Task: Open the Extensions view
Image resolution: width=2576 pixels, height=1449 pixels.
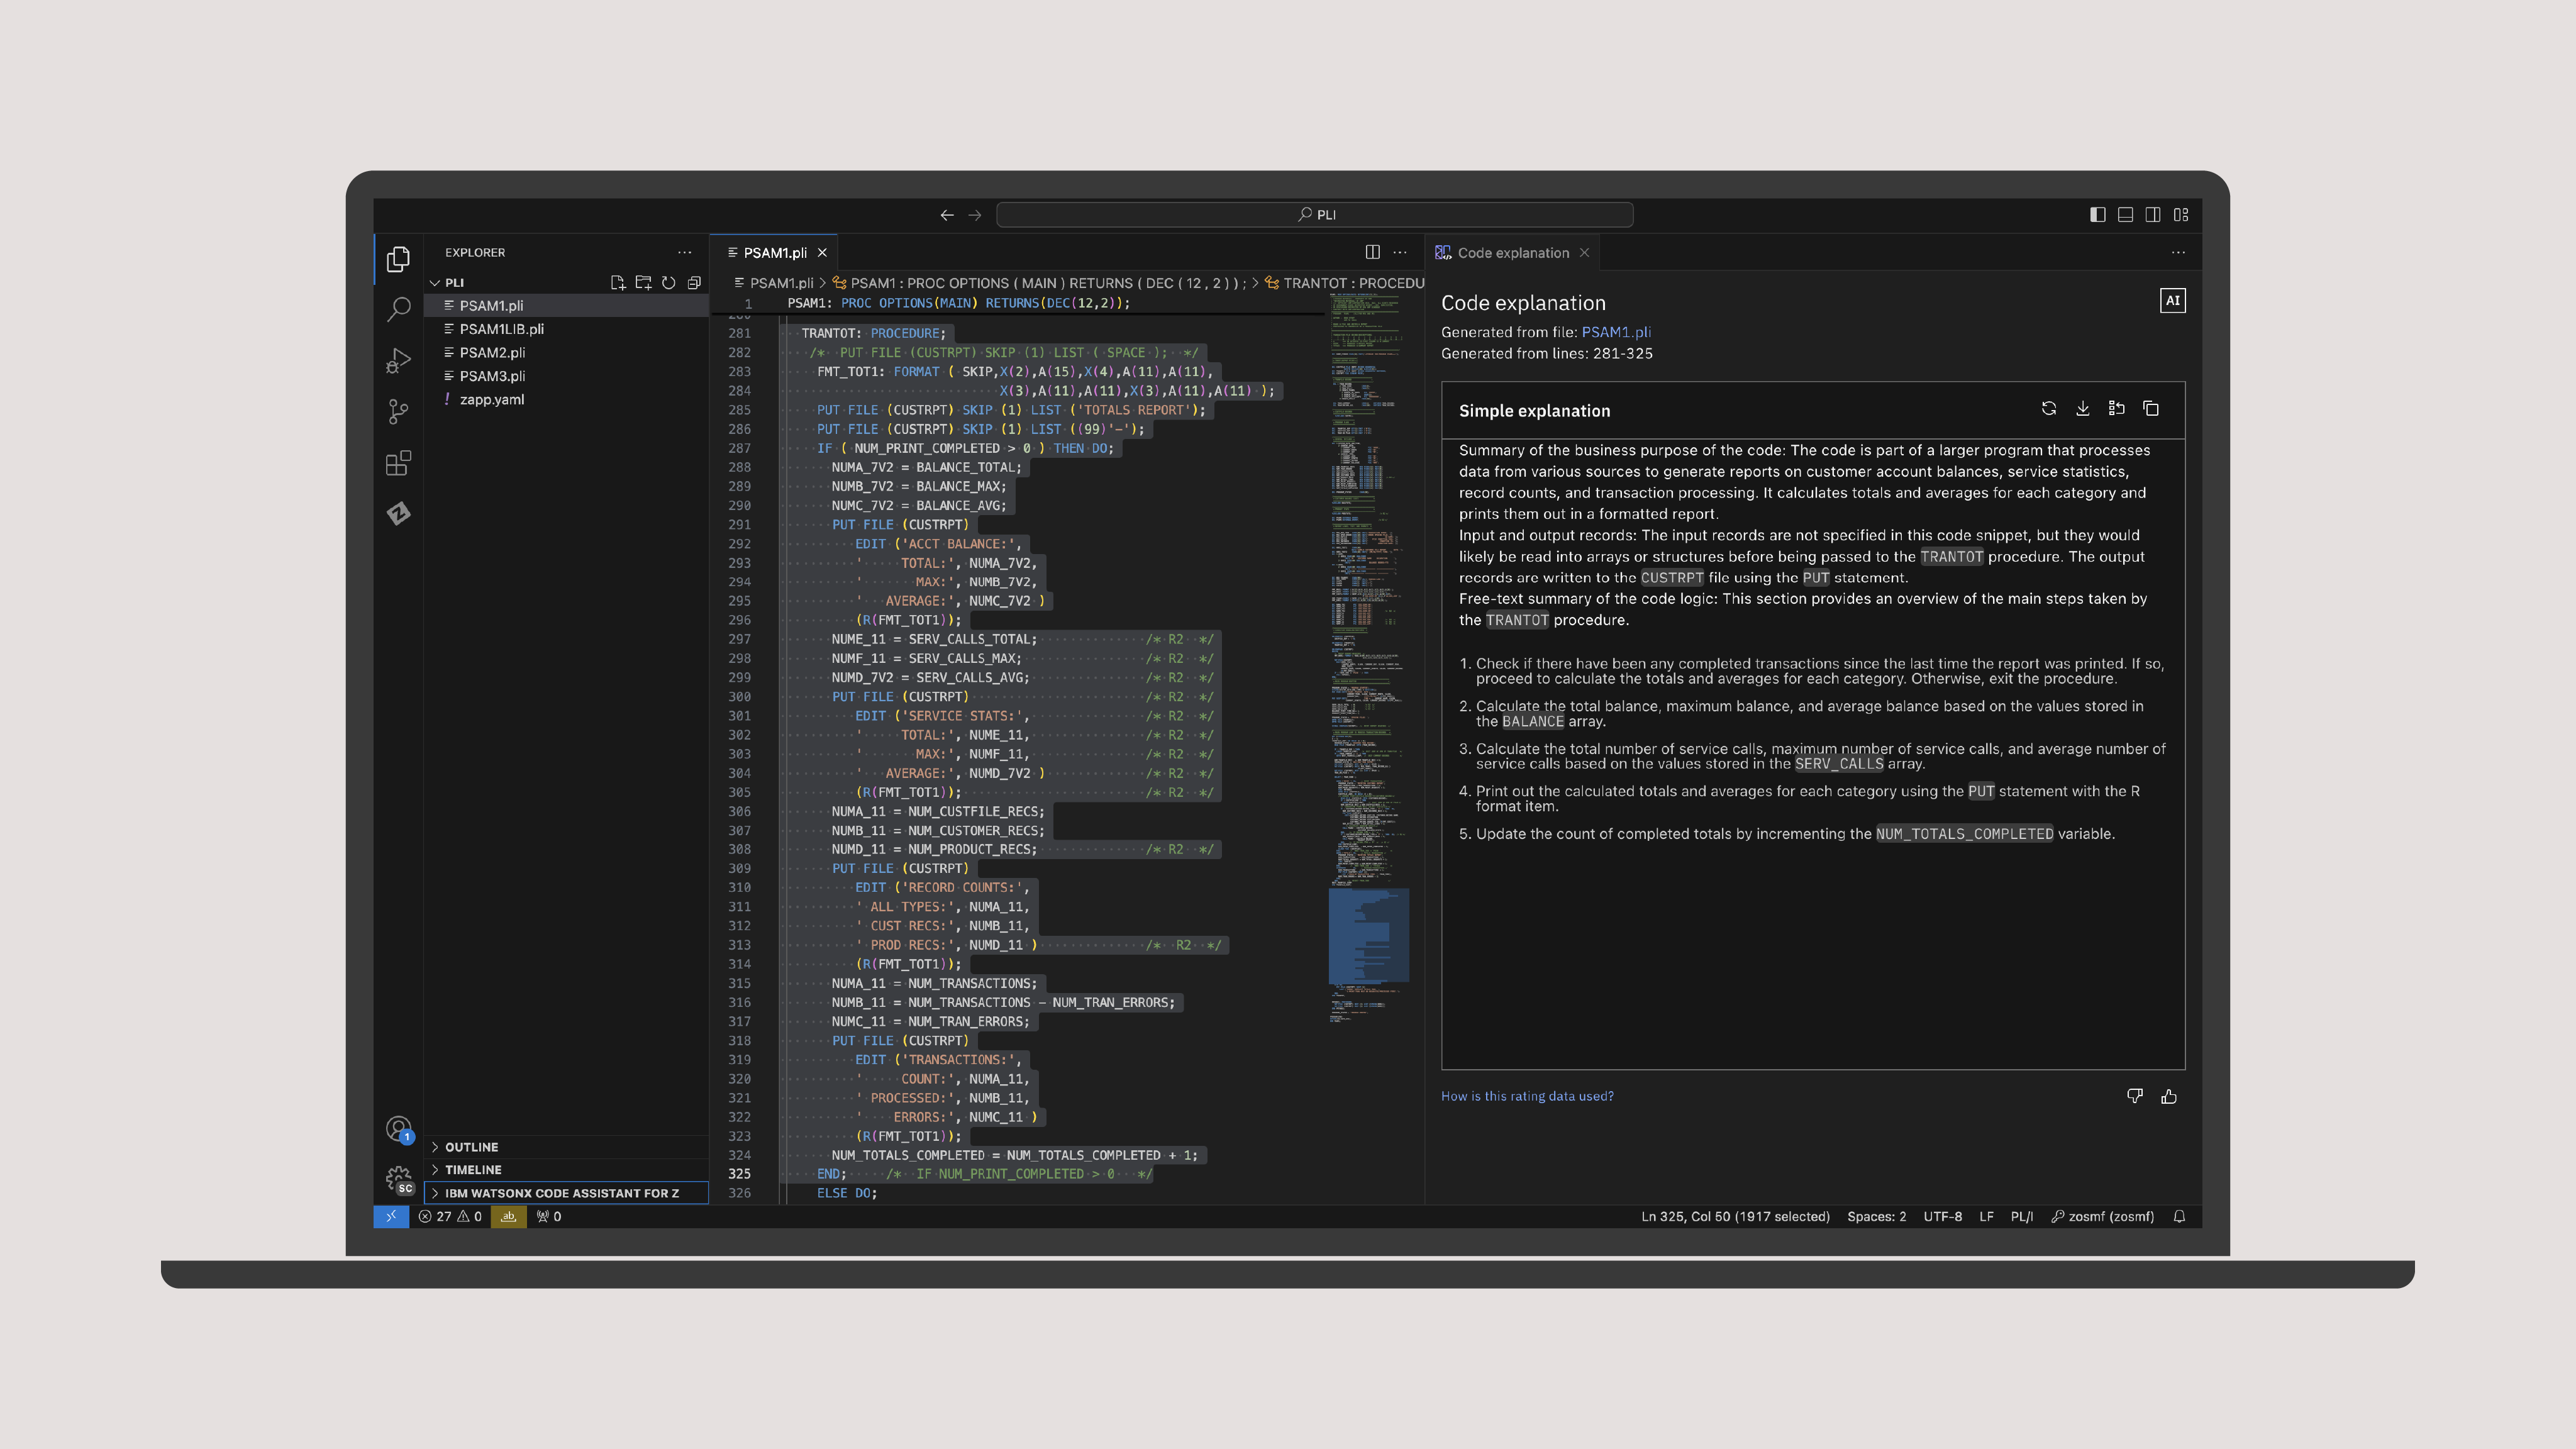Action: (x=398, y=463)
